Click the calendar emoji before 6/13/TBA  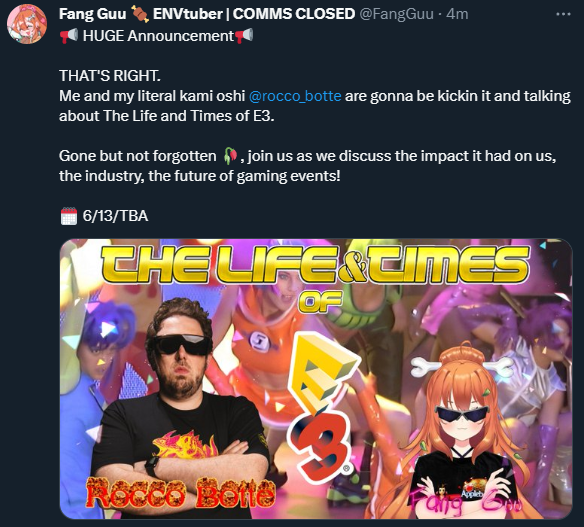(x=69, y=216)
